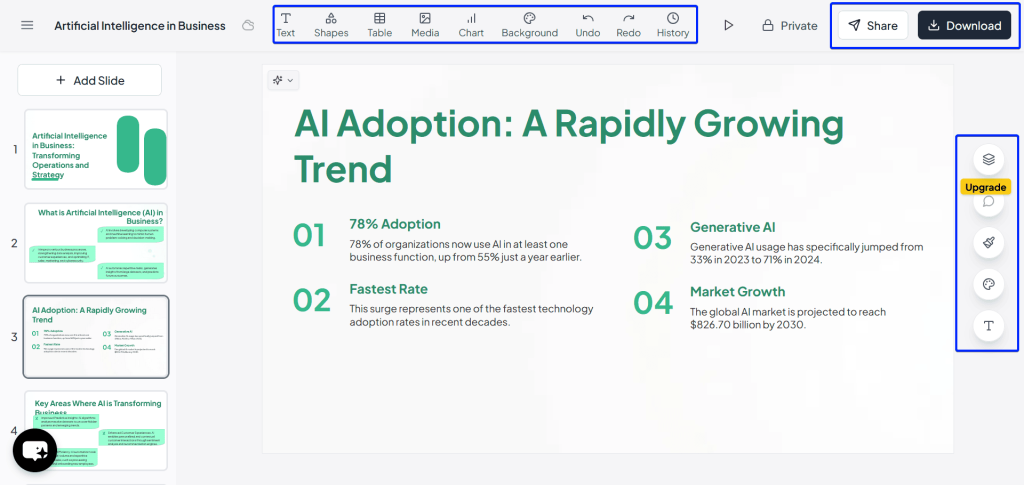Toggle the Private visibility setting
The height and width of the screenshot is (485, 1024).
[789, 25]
